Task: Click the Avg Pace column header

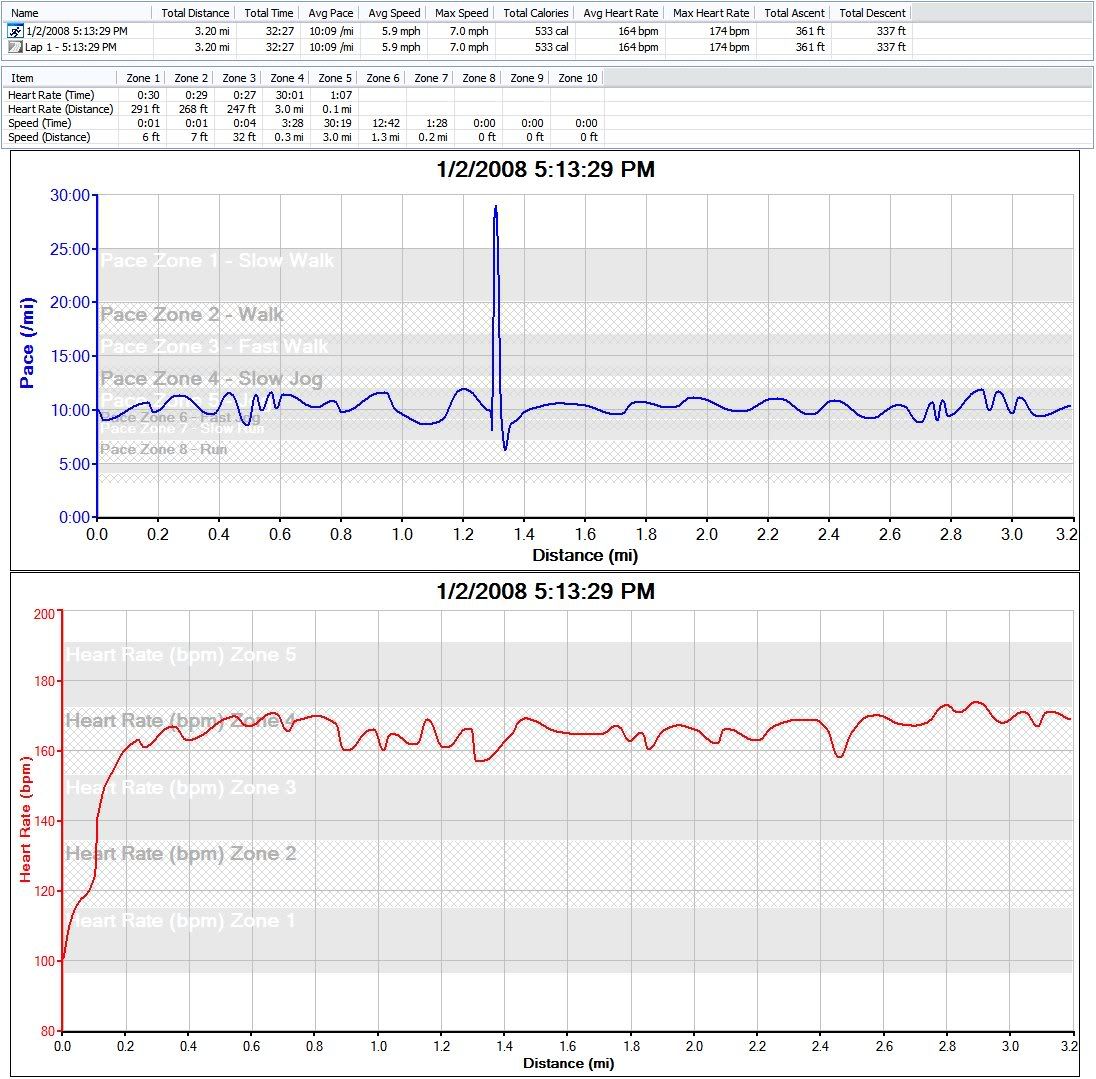Action: [329, 13]
